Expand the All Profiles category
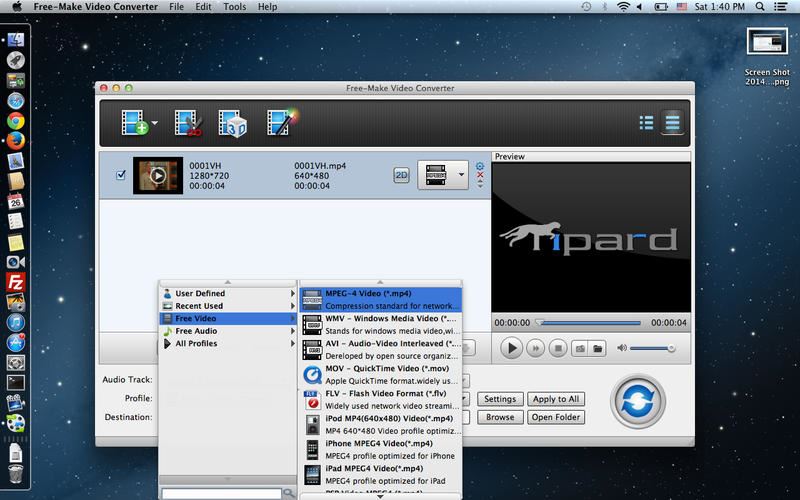800x500 pixels. tap(228, 343)
